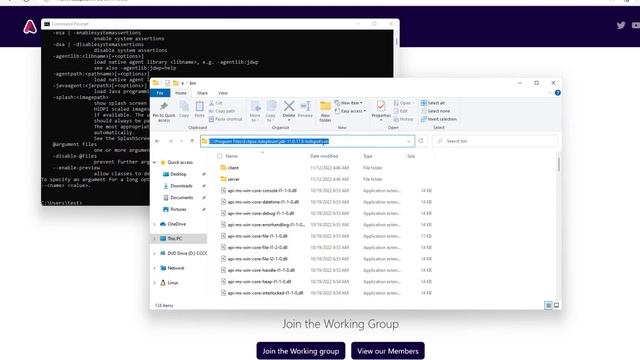Click the Delete X icon
The width and height of the screenshot is (640, 360).
point(289,106)
